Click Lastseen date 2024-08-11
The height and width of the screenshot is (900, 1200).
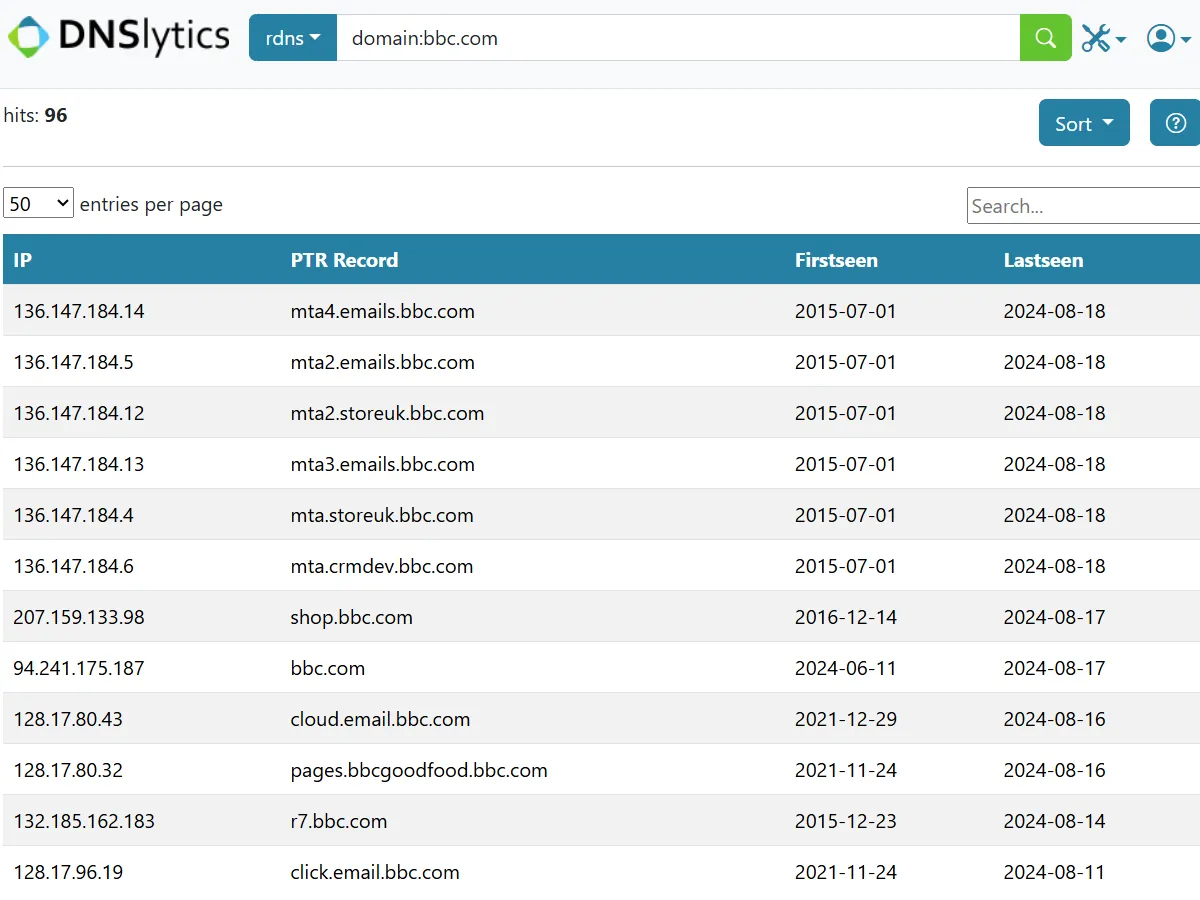coord(1055,872)
